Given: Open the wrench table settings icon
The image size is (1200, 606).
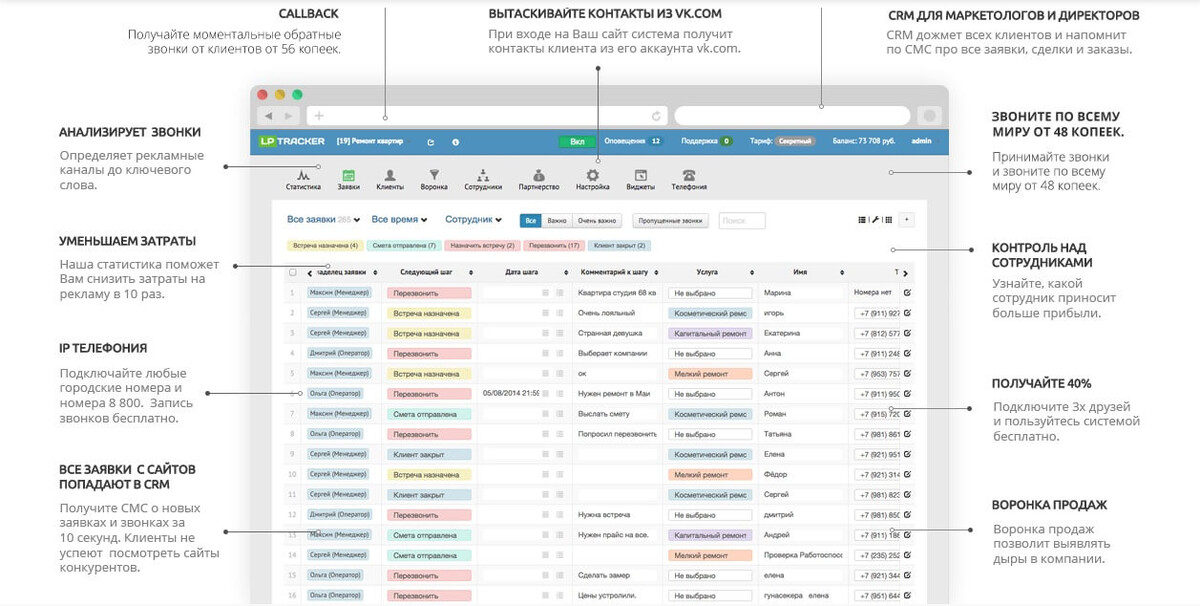Looking at the screenshot, I should click(x=875, y=220).
